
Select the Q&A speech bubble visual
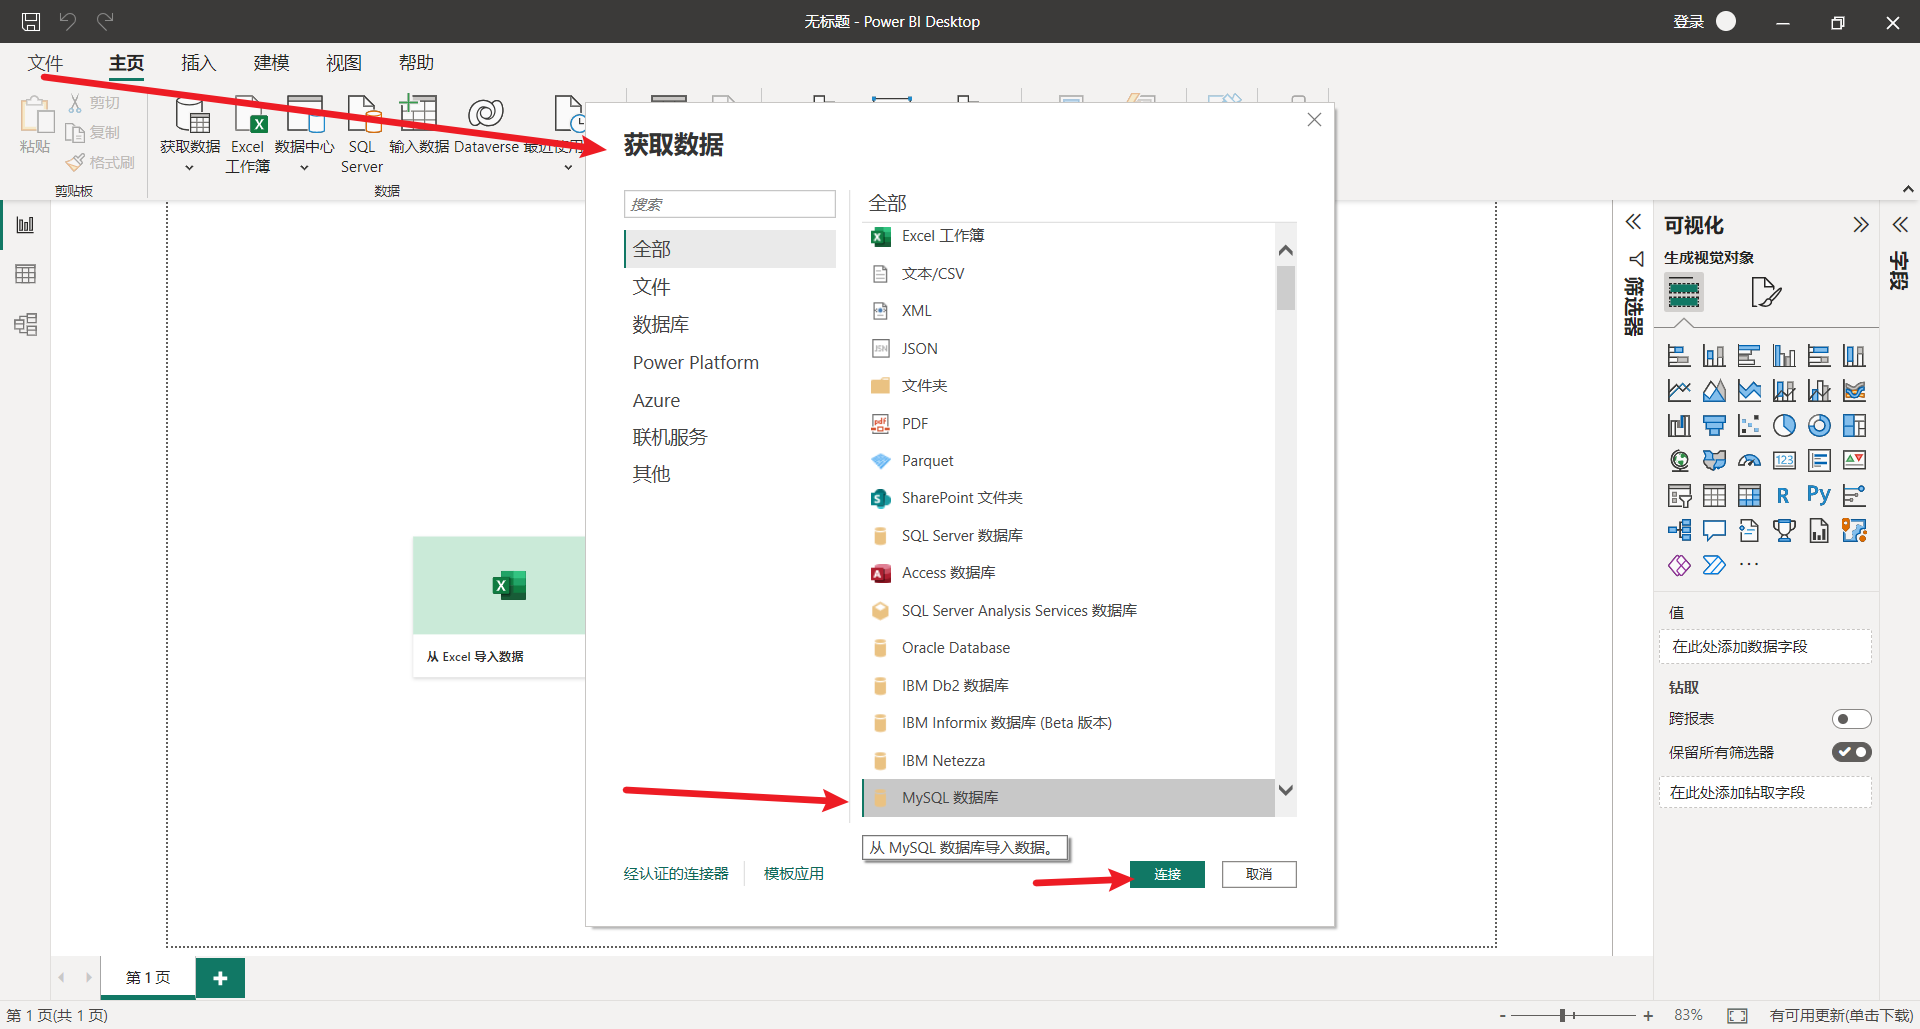coord(1714,530)
